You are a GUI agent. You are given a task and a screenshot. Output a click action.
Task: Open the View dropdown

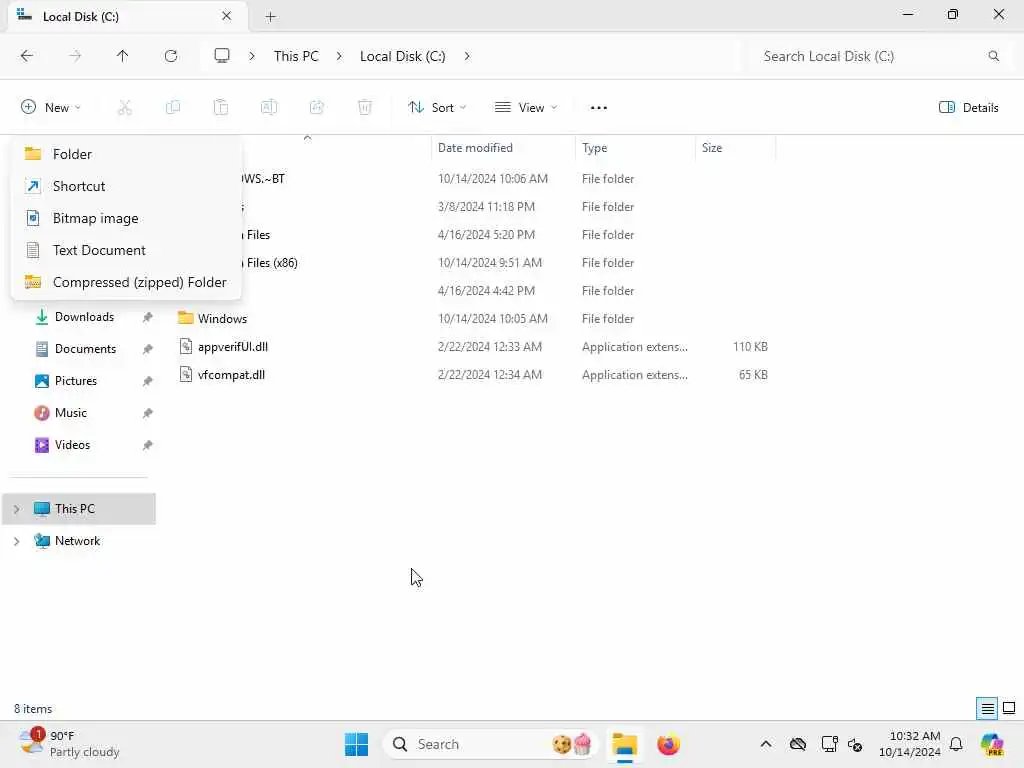526,108
